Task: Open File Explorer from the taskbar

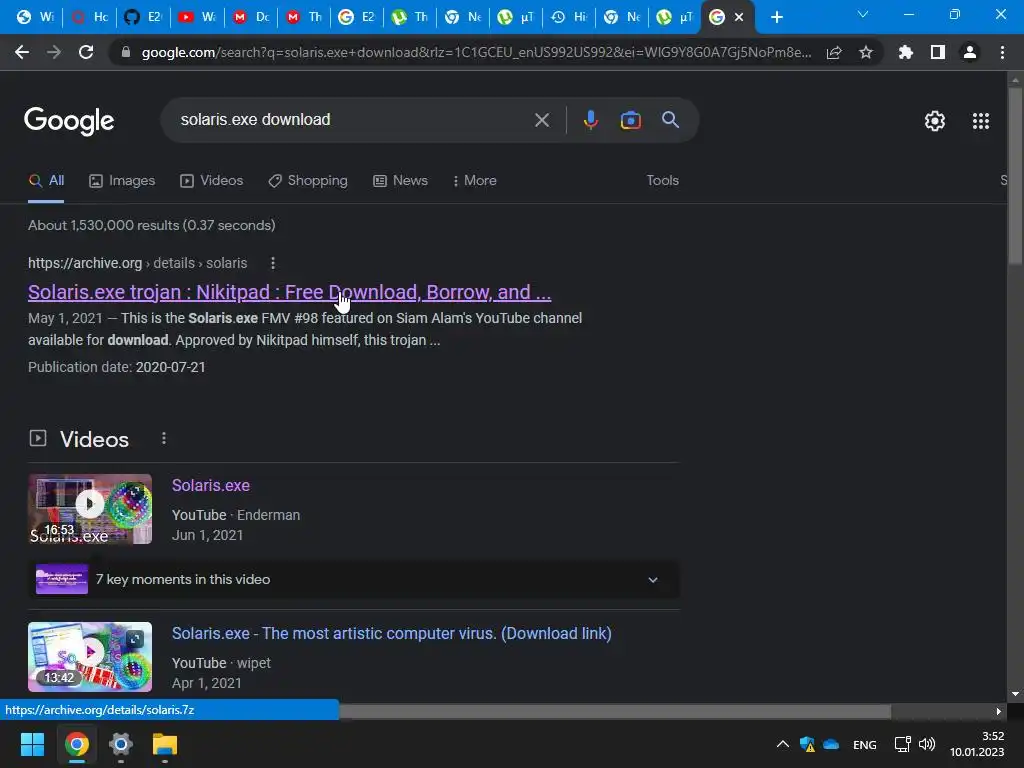Action: click(x=165, y=744)
